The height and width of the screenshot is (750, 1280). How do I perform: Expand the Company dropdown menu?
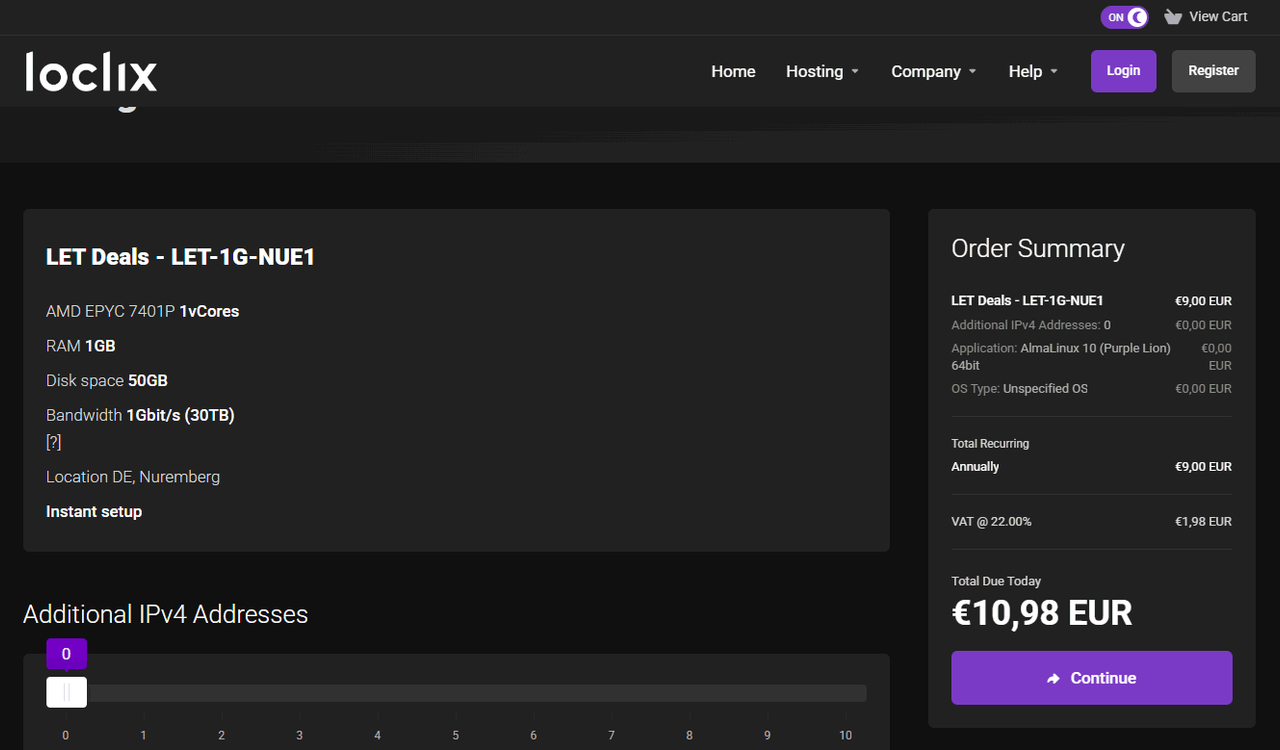[934, 71]
